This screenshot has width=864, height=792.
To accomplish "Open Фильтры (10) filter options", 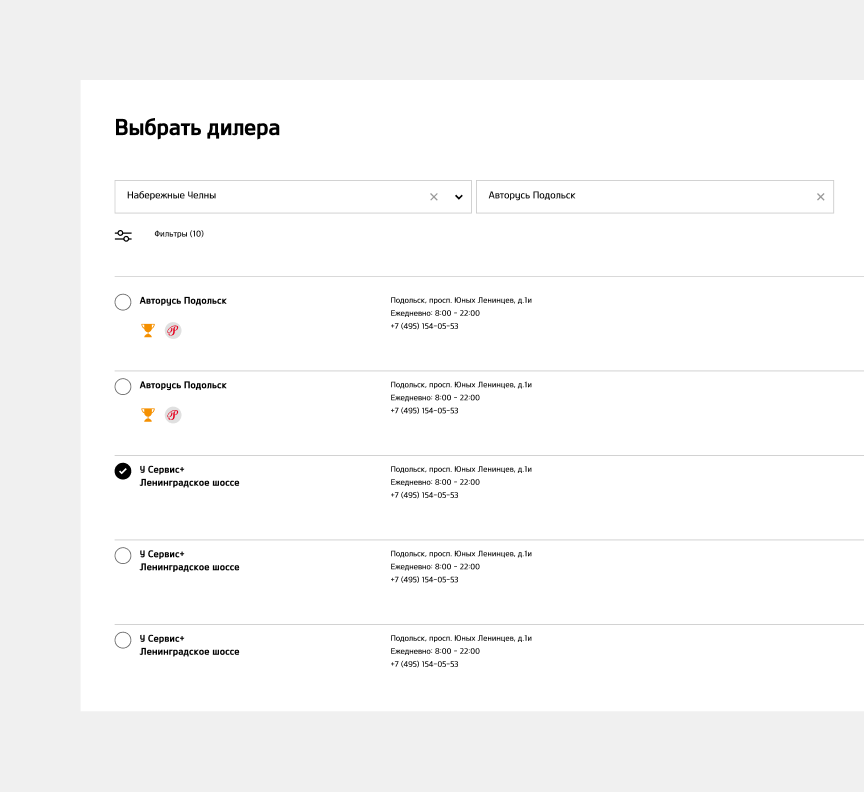I will coord(179,234).
